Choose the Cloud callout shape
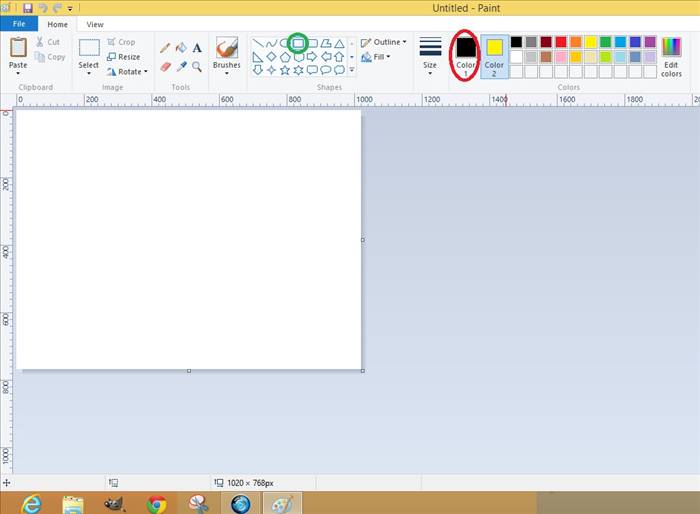The width and height of the screenshot is (700, 514). coord(339,70)
